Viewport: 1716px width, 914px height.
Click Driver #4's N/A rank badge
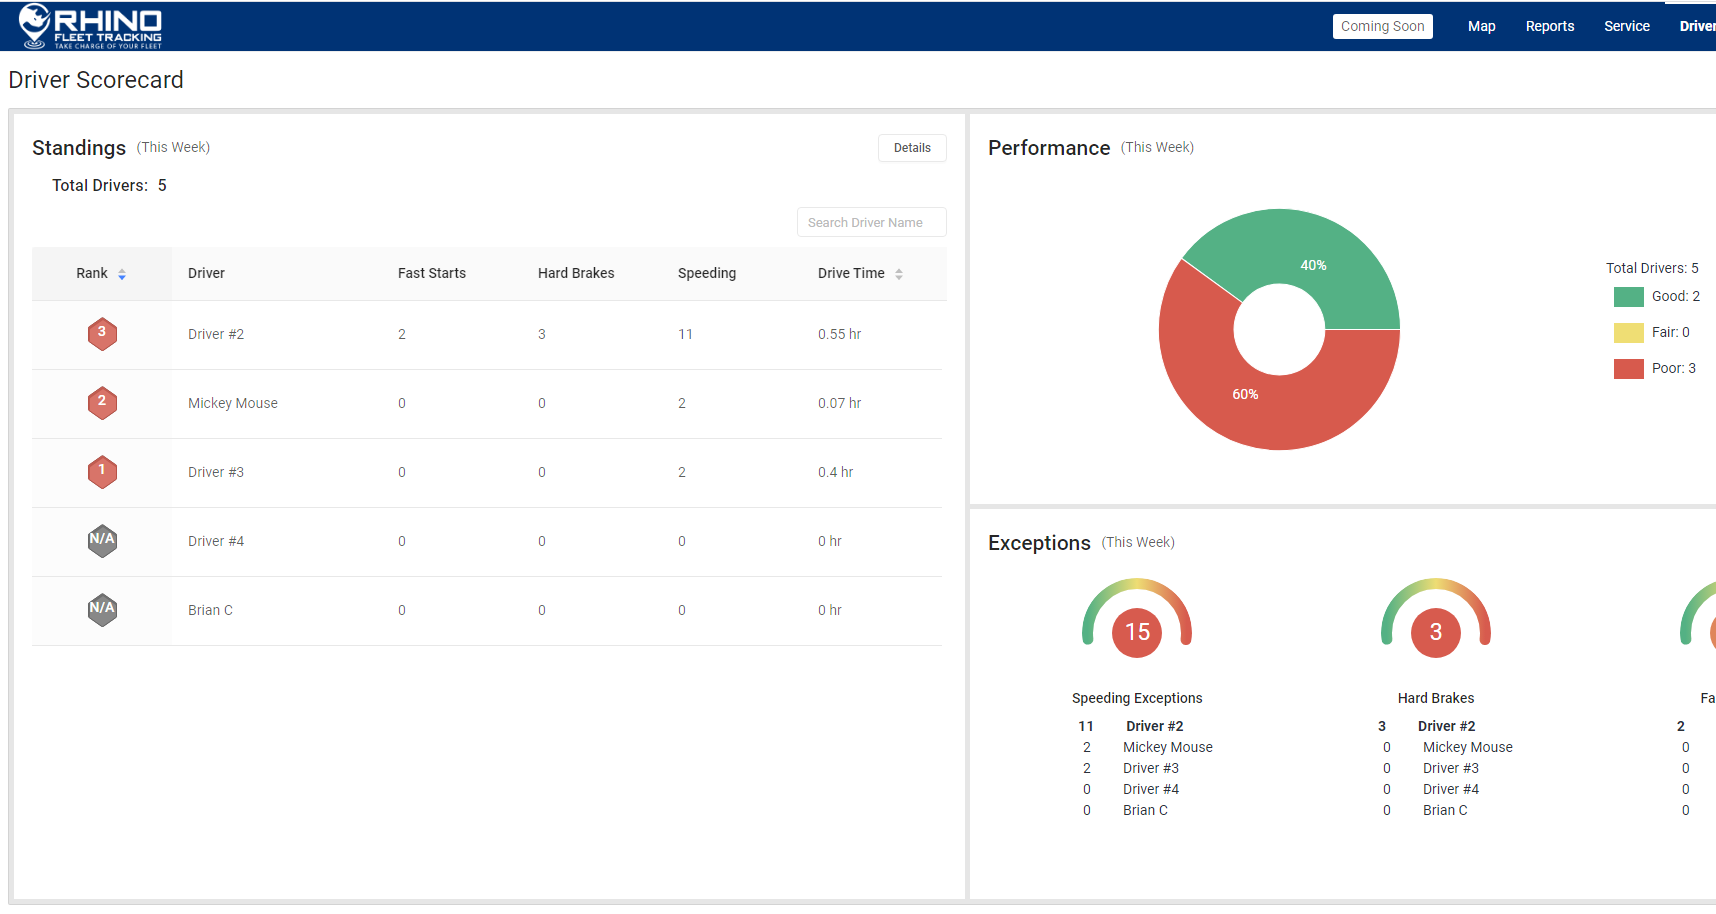coord(102,541)
